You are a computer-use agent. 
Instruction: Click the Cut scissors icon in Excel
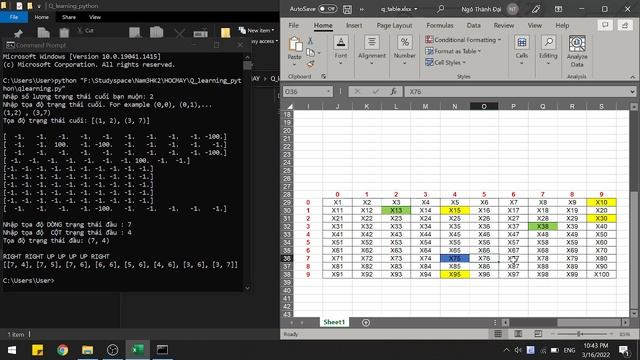(x=310, y=40)
